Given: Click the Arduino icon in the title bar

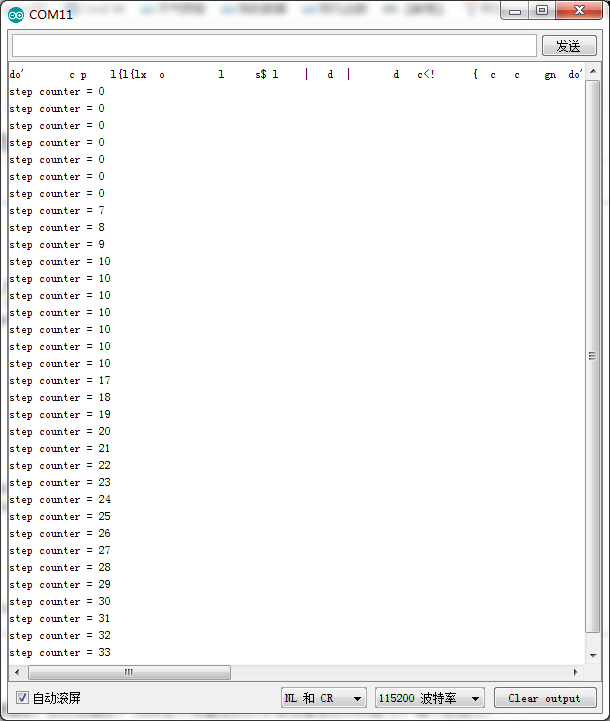Looking at the screenshot, I should click(x=16, y=15).
